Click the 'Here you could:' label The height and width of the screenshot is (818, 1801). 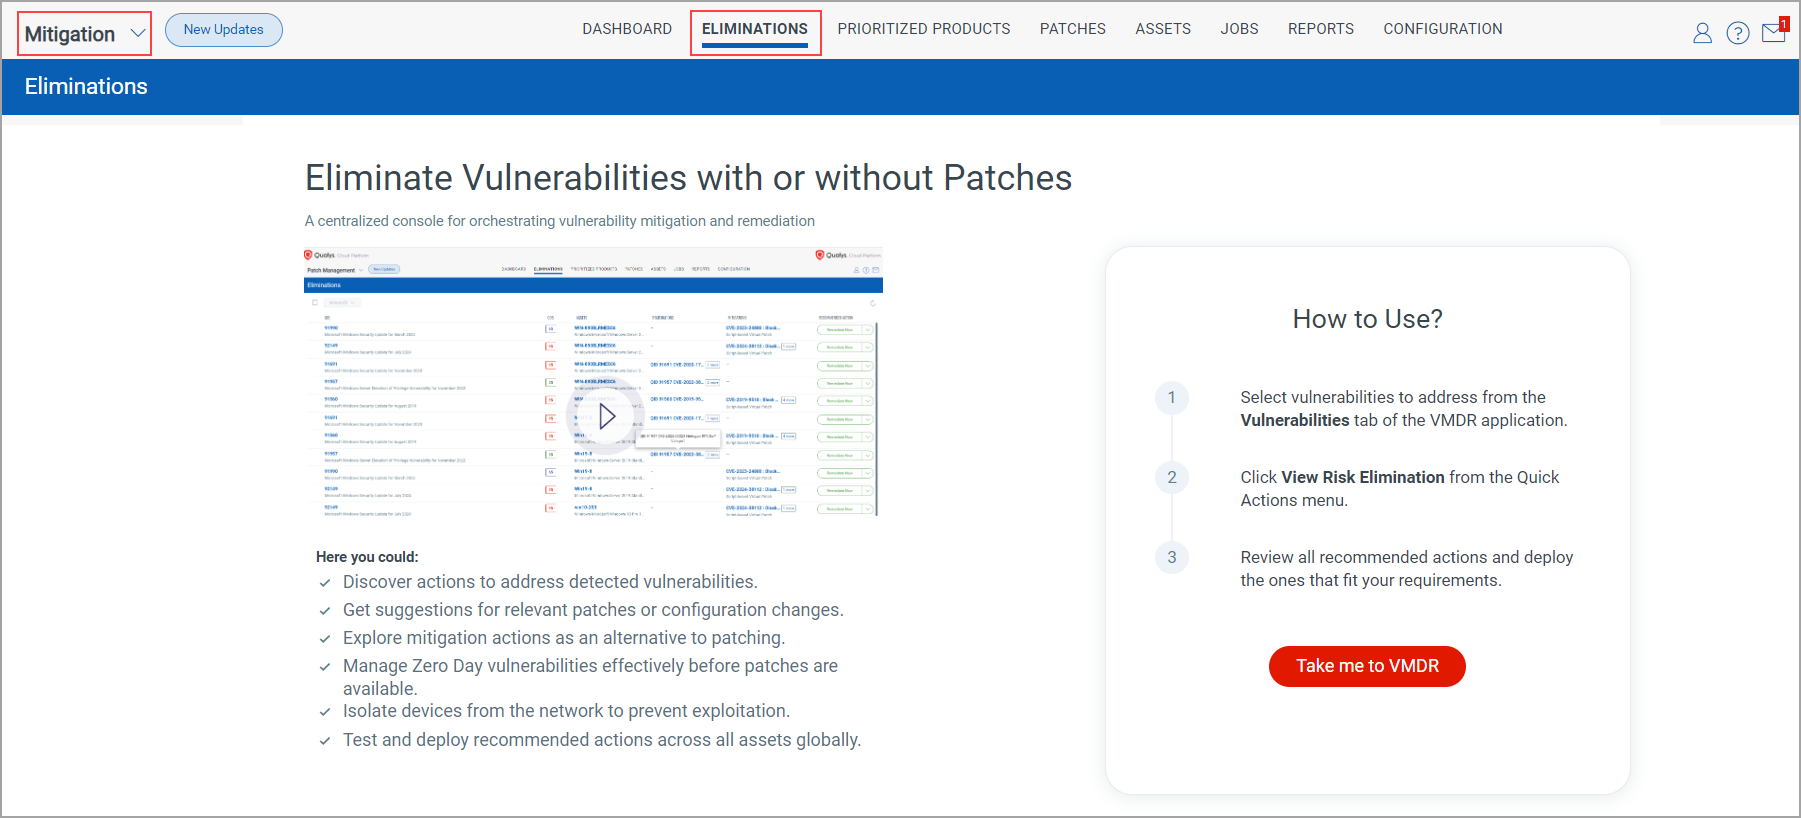click(x=367, y=557)
